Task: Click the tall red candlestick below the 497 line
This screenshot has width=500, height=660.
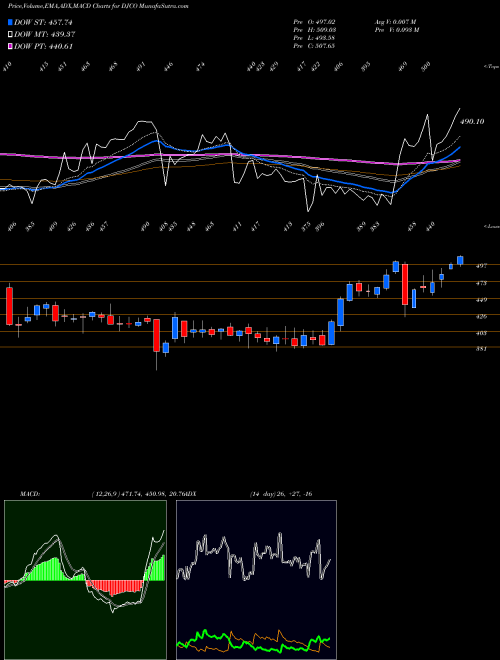Action: click(x=405, y=285)
